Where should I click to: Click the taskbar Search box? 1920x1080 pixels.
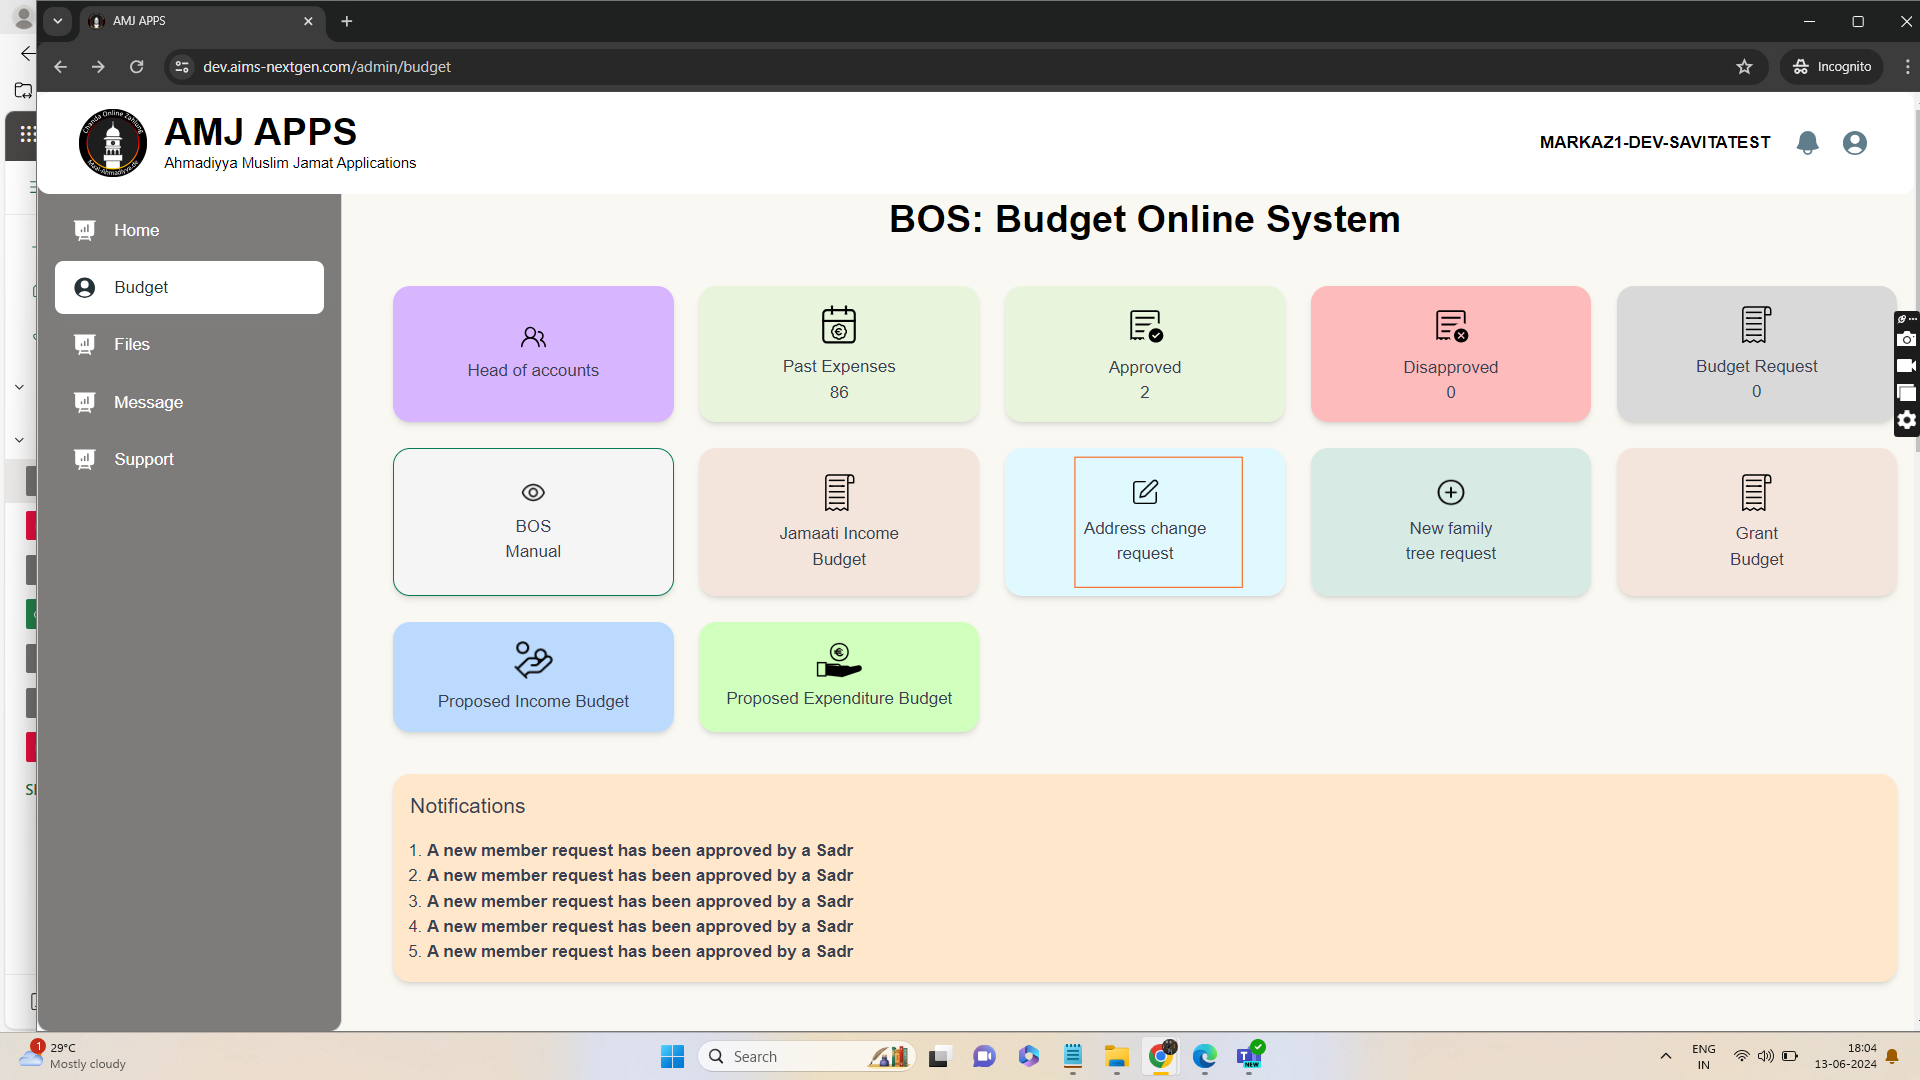coord(806,1057)
